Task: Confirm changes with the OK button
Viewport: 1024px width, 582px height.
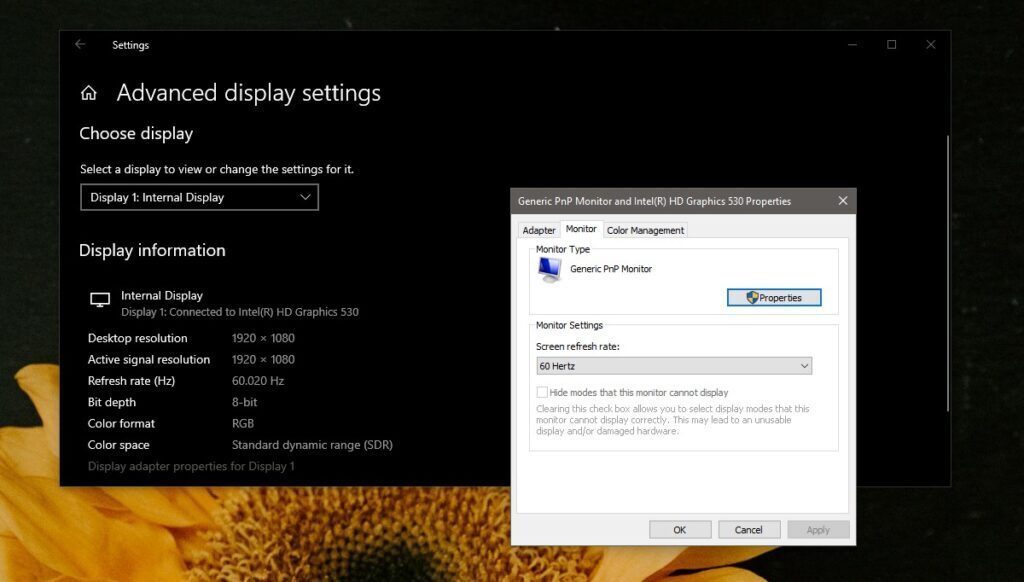Action: coord(679,529)
